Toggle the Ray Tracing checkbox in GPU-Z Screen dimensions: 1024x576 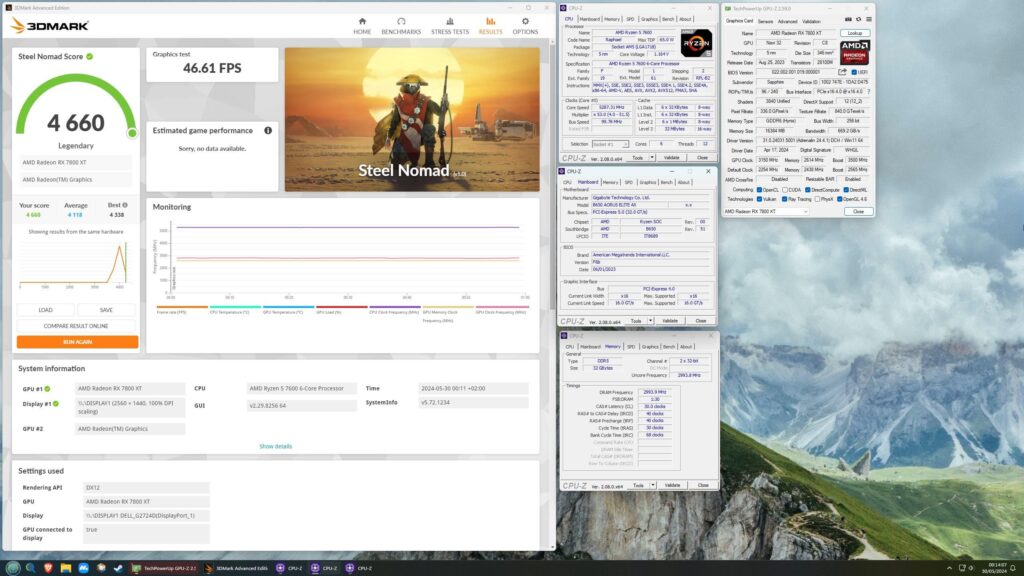[784, 199]
